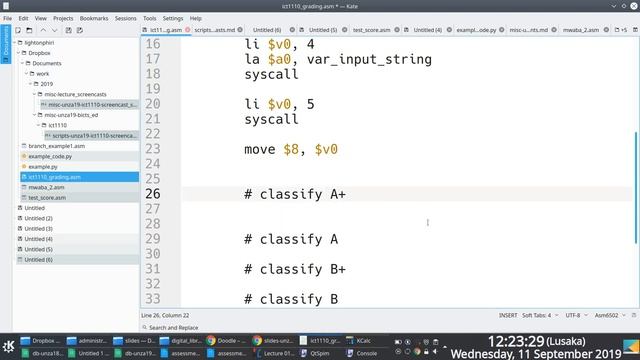This screenshot has width=640, height=360.
Task: Open the Settings menu
Action: (x=173, y=18)
